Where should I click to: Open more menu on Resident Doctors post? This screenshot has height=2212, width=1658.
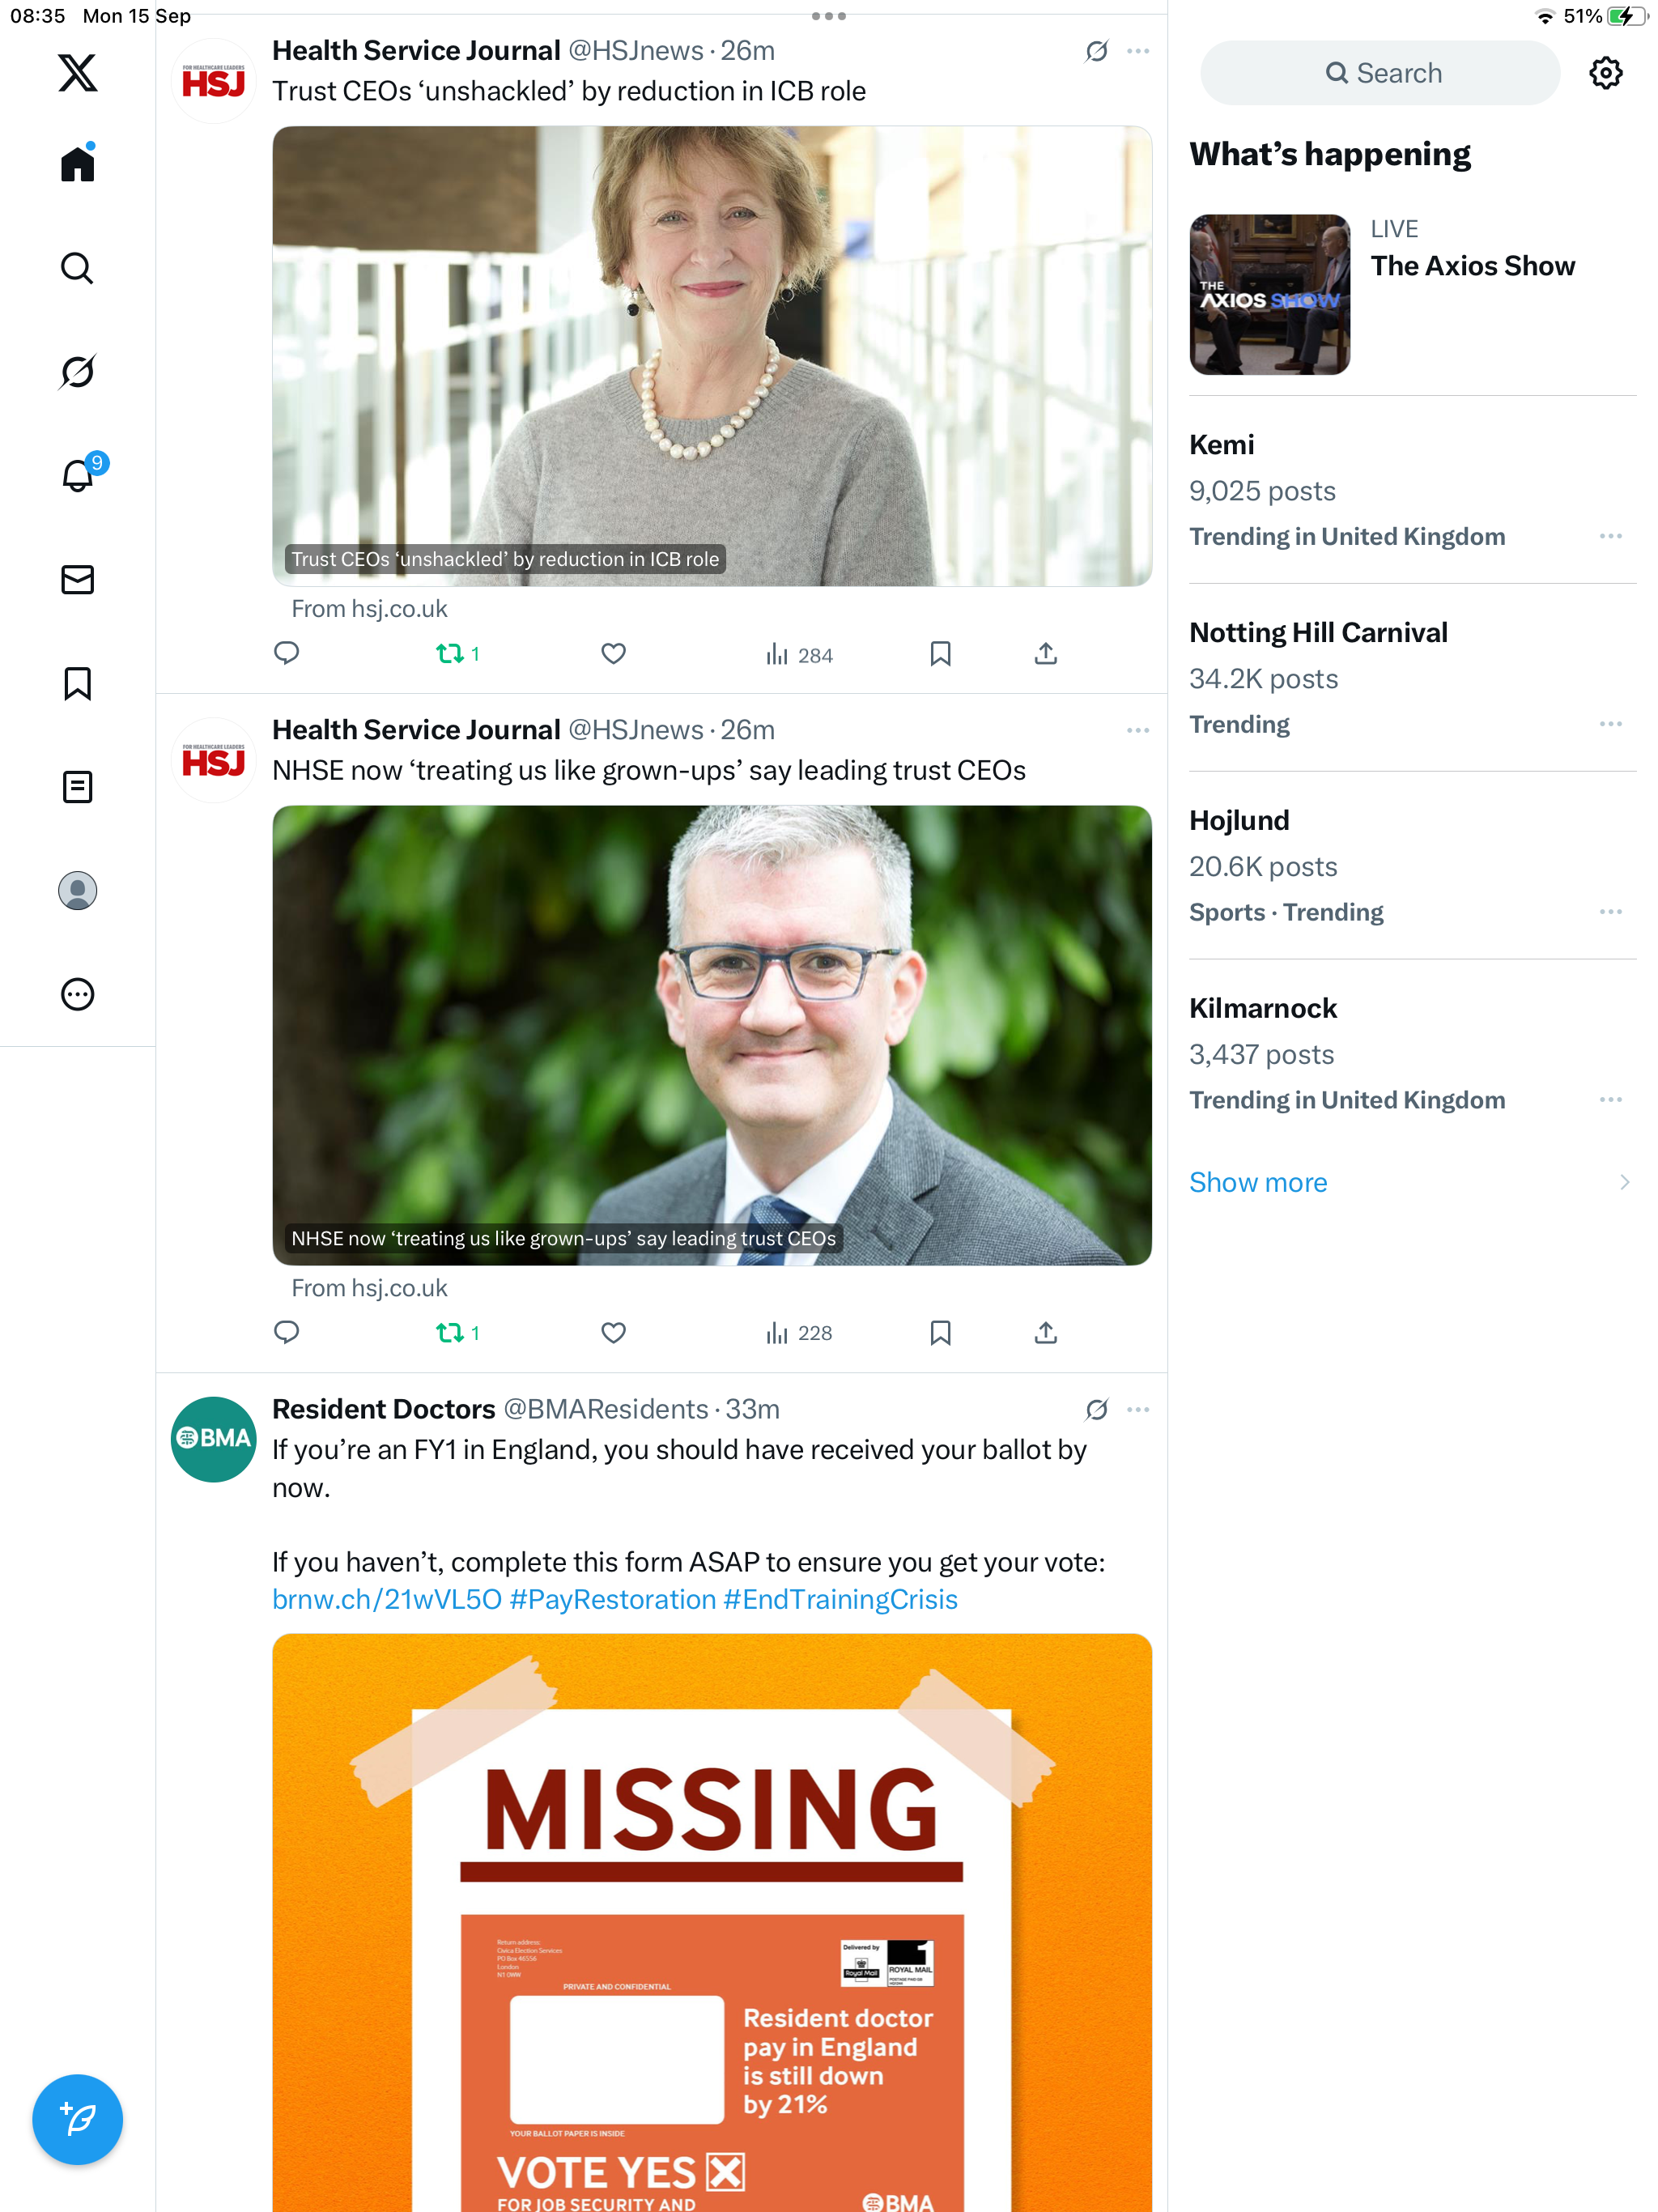(1137, 1410)
